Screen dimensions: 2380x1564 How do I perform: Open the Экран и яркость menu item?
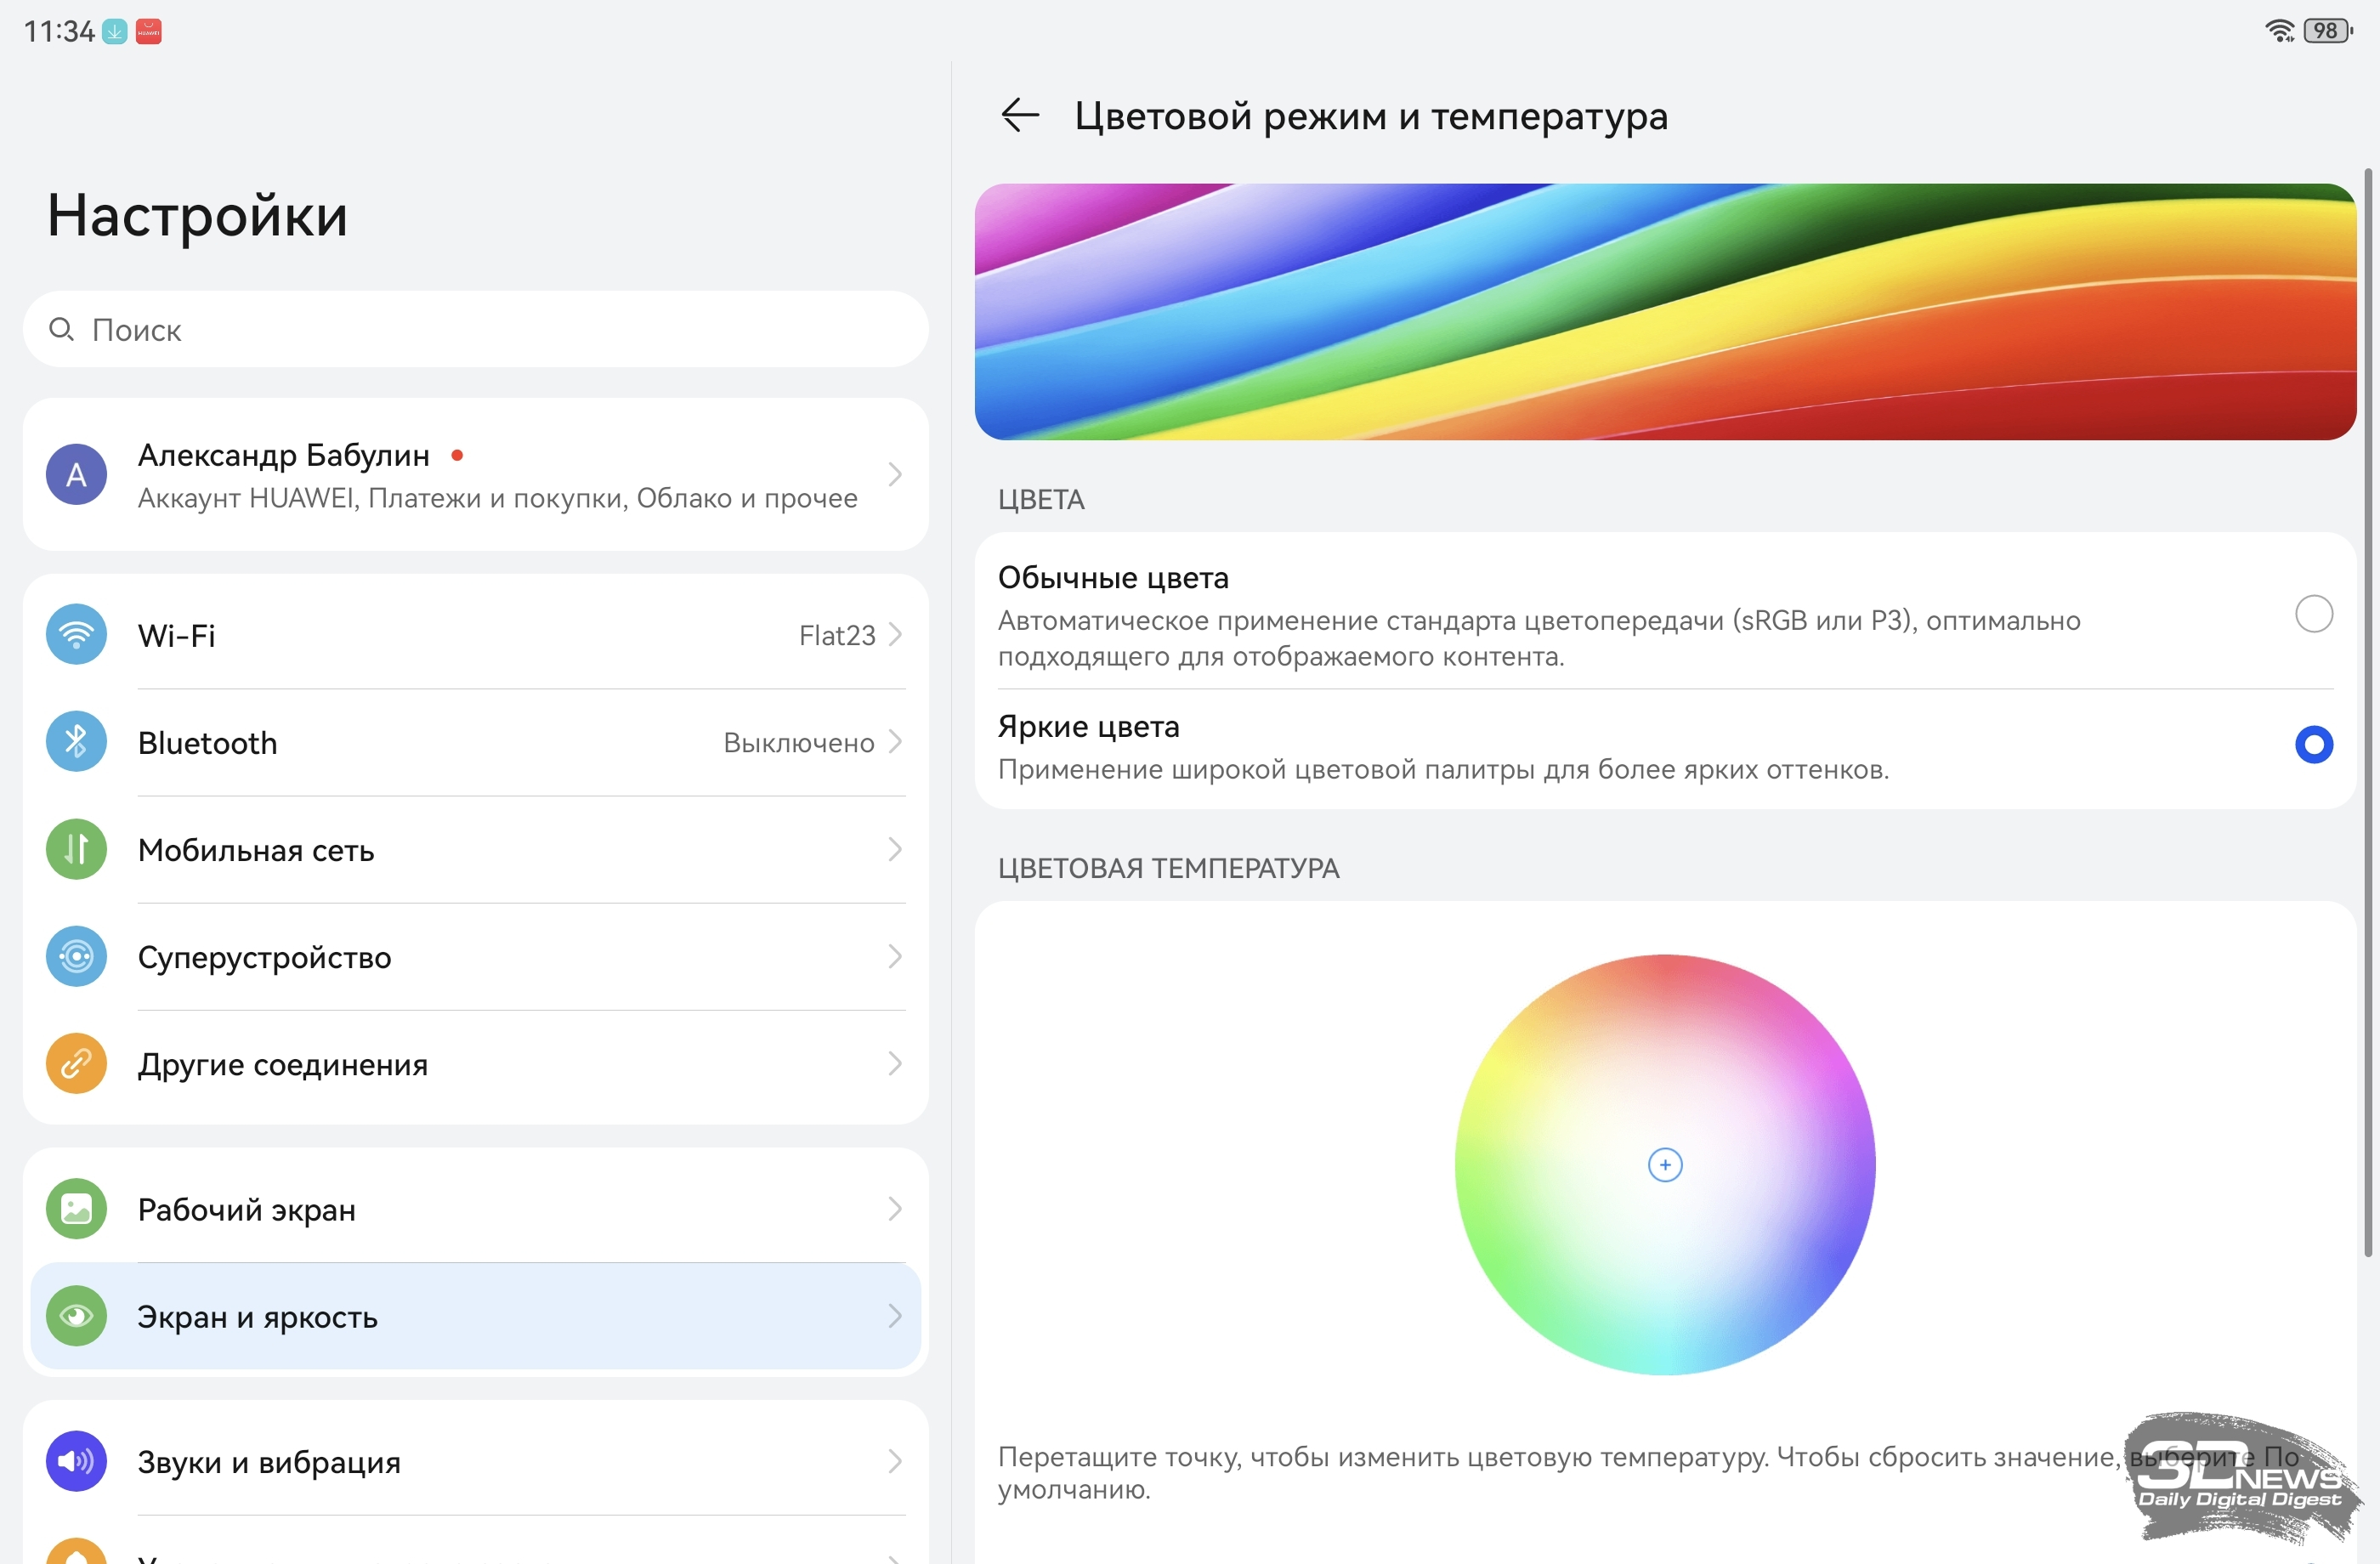pyautogui.click(x=475, y=1316)
